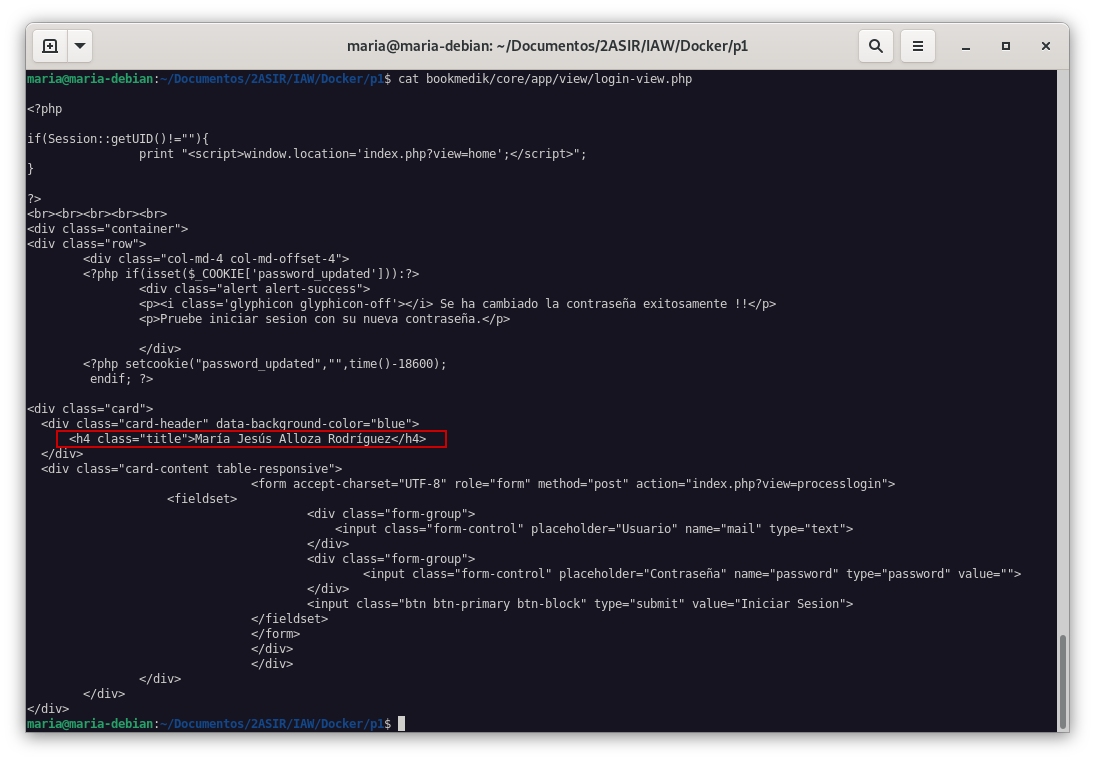The width and height of the screenshot is (1095, 761).
Task: Open a new terminal tab
Action: click(x=50, y=46)
